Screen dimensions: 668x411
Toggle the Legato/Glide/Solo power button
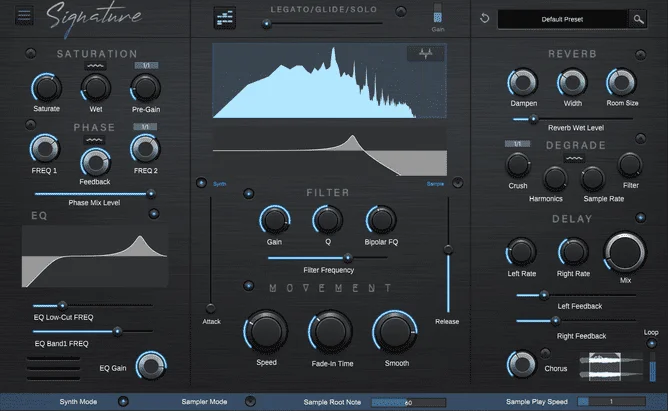coord(400,11)
